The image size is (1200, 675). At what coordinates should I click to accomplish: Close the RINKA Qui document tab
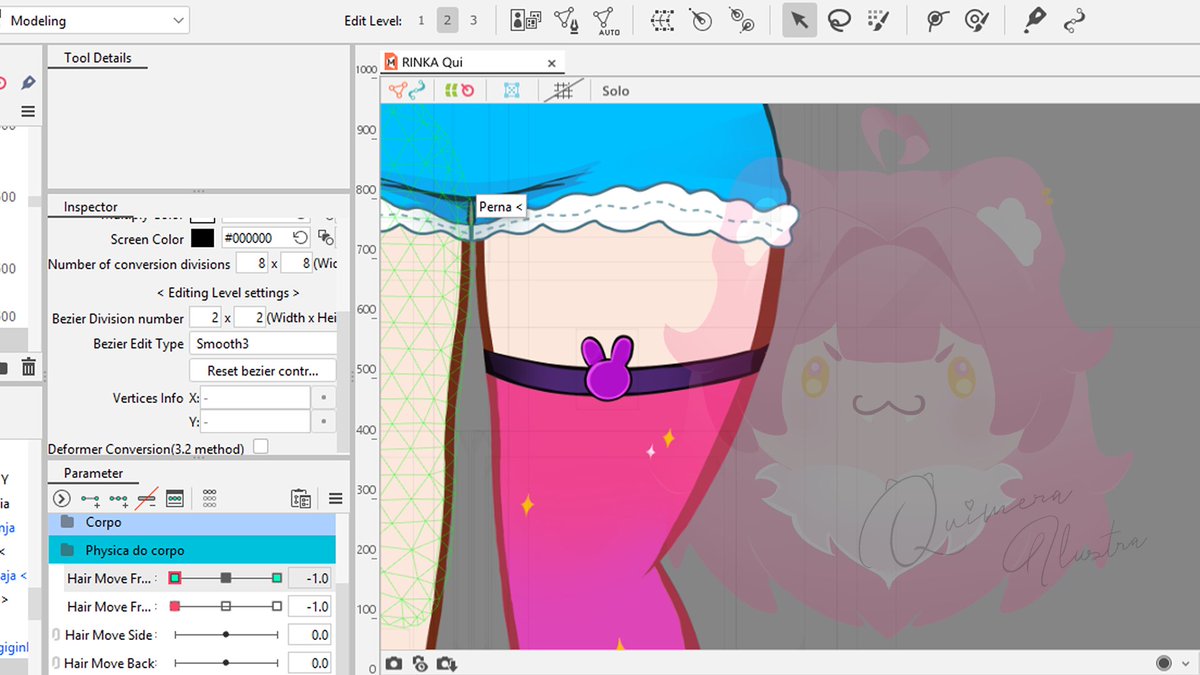pyautogui.click(x=551, y=63)
